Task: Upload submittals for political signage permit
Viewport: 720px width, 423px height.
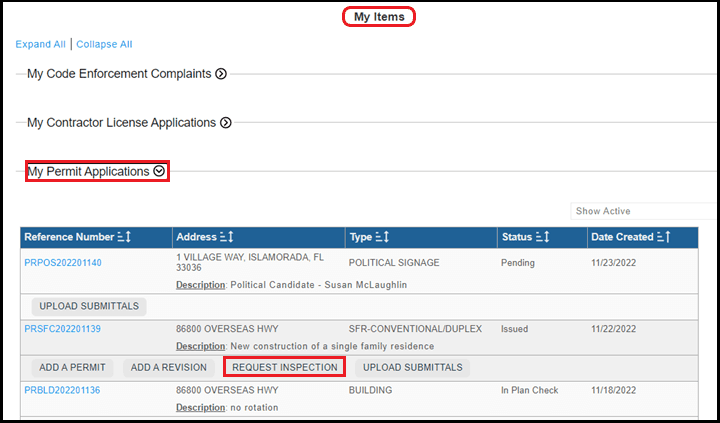Action: click(x=89, y=306)
